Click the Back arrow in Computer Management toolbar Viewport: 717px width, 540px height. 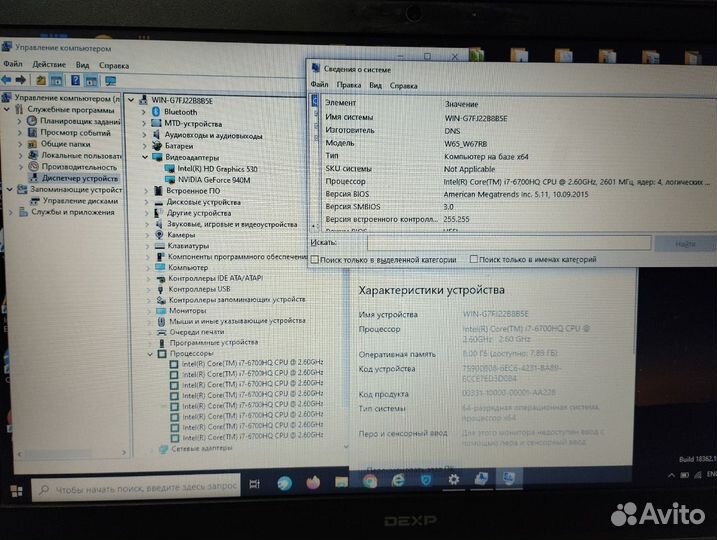(x=6, y=80)
